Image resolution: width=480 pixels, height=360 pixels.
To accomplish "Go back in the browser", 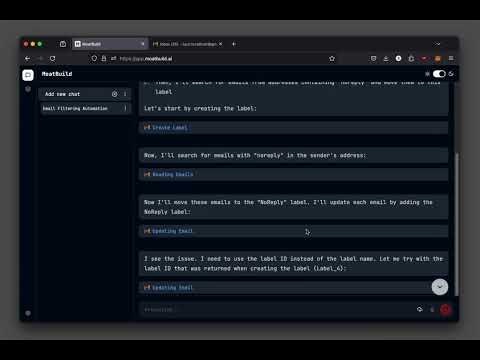I will pos(28,59).
